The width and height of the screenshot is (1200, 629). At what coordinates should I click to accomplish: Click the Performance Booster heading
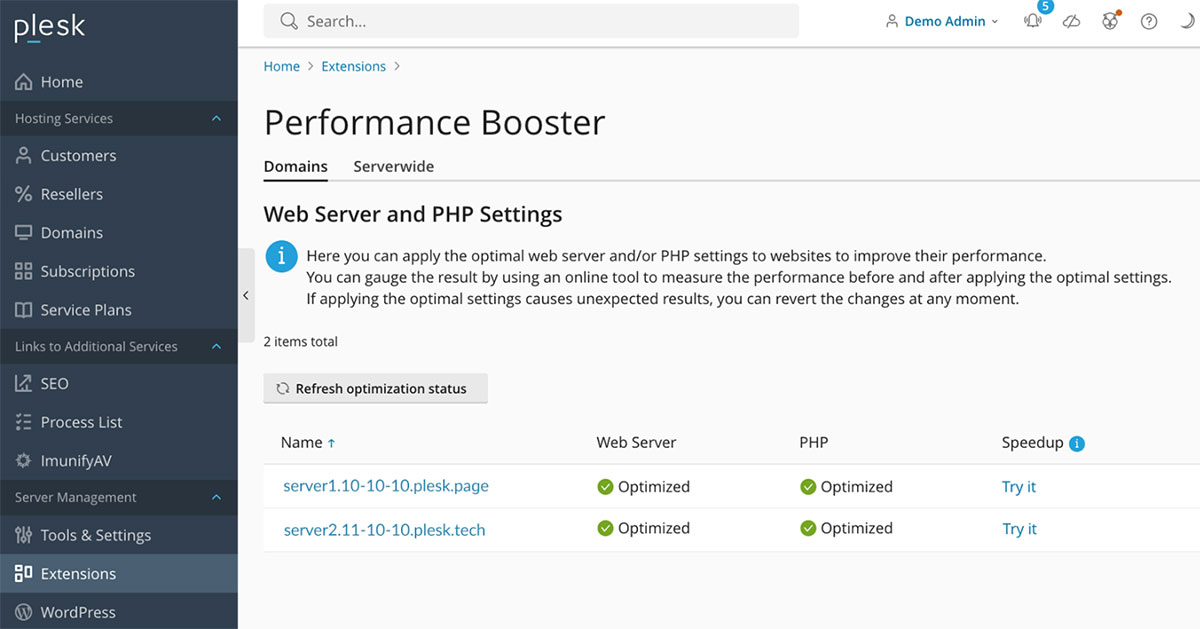point(435,123)
